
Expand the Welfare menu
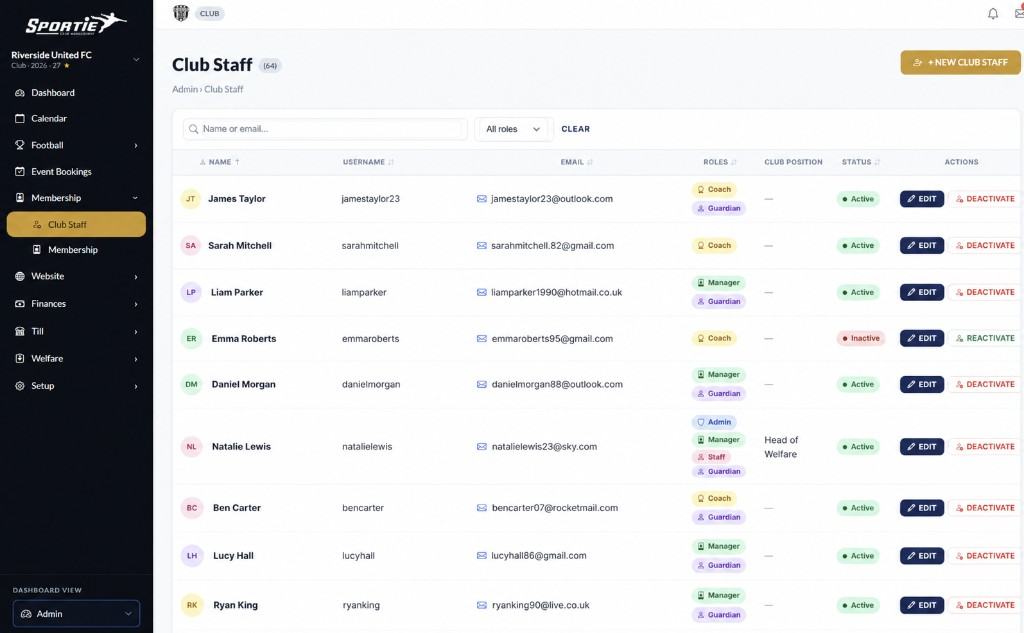[x=136, y=359]
